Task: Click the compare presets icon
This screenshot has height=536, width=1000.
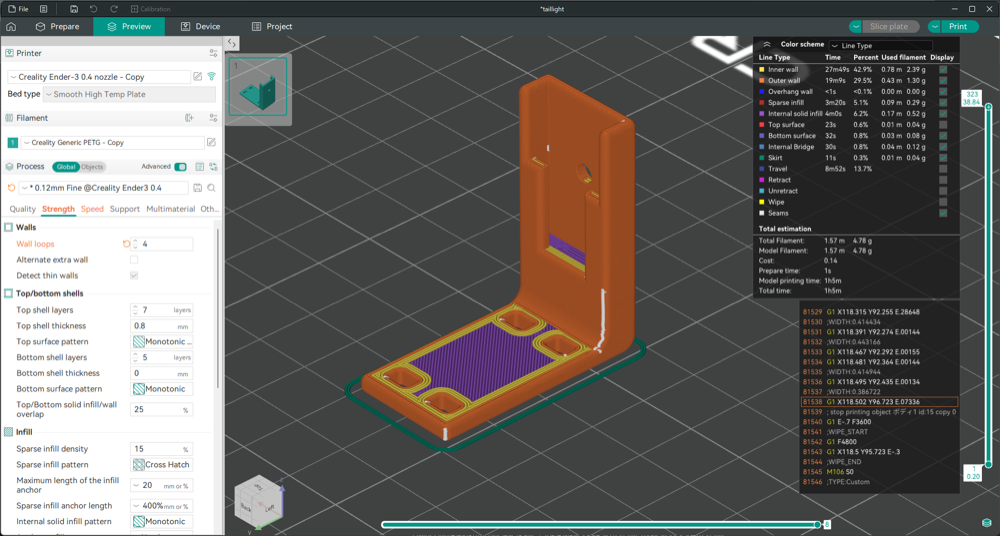Action: (213, 167)
